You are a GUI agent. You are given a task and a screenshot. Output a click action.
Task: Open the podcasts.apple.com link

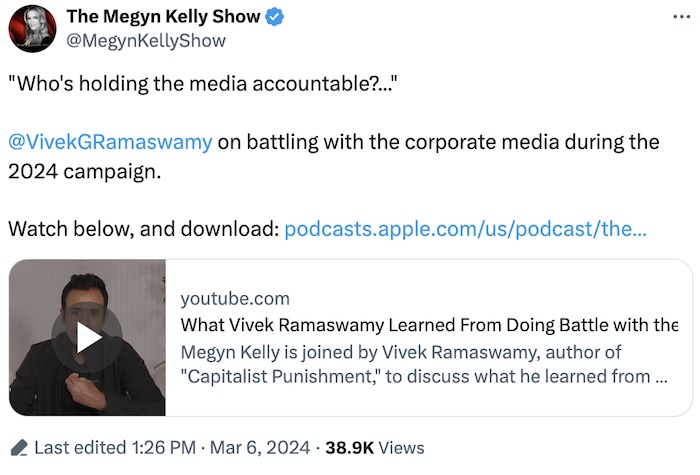(465, 229)
